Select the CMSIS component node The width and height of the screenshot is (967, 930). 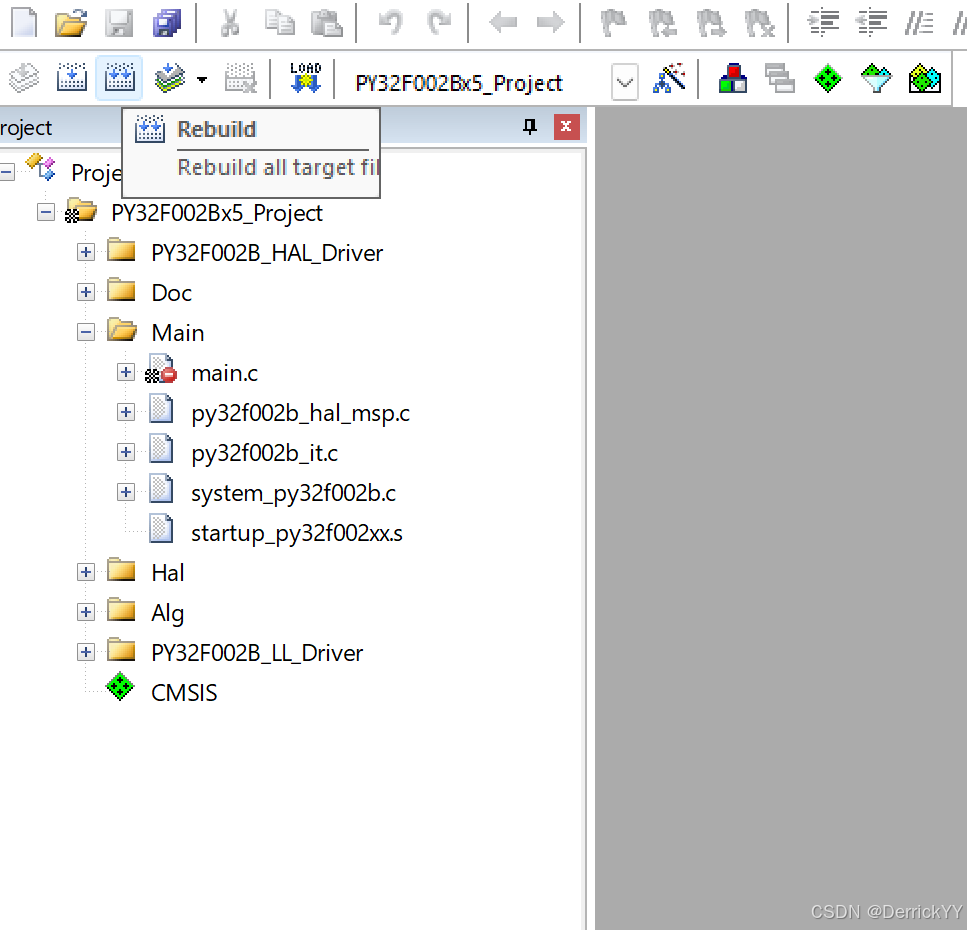click(x=184, y=693)
